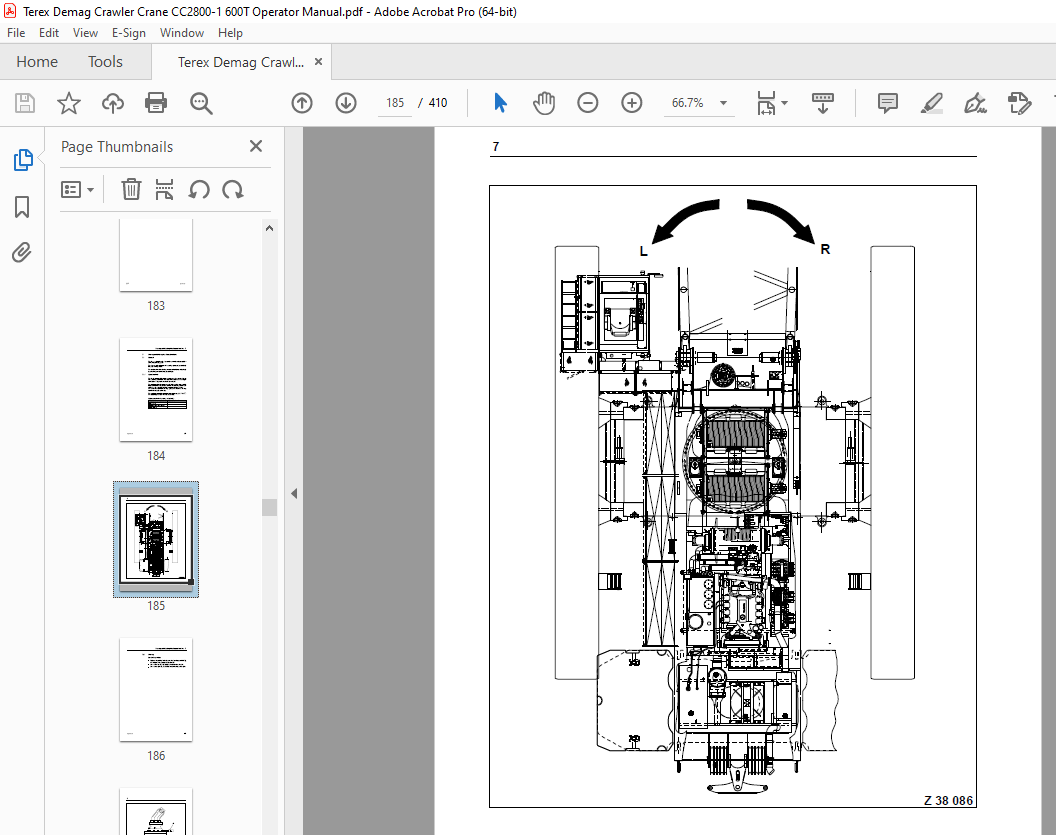Add a comment sticky note
This screenshot has width=1056, height=835.
pos(888,103)
